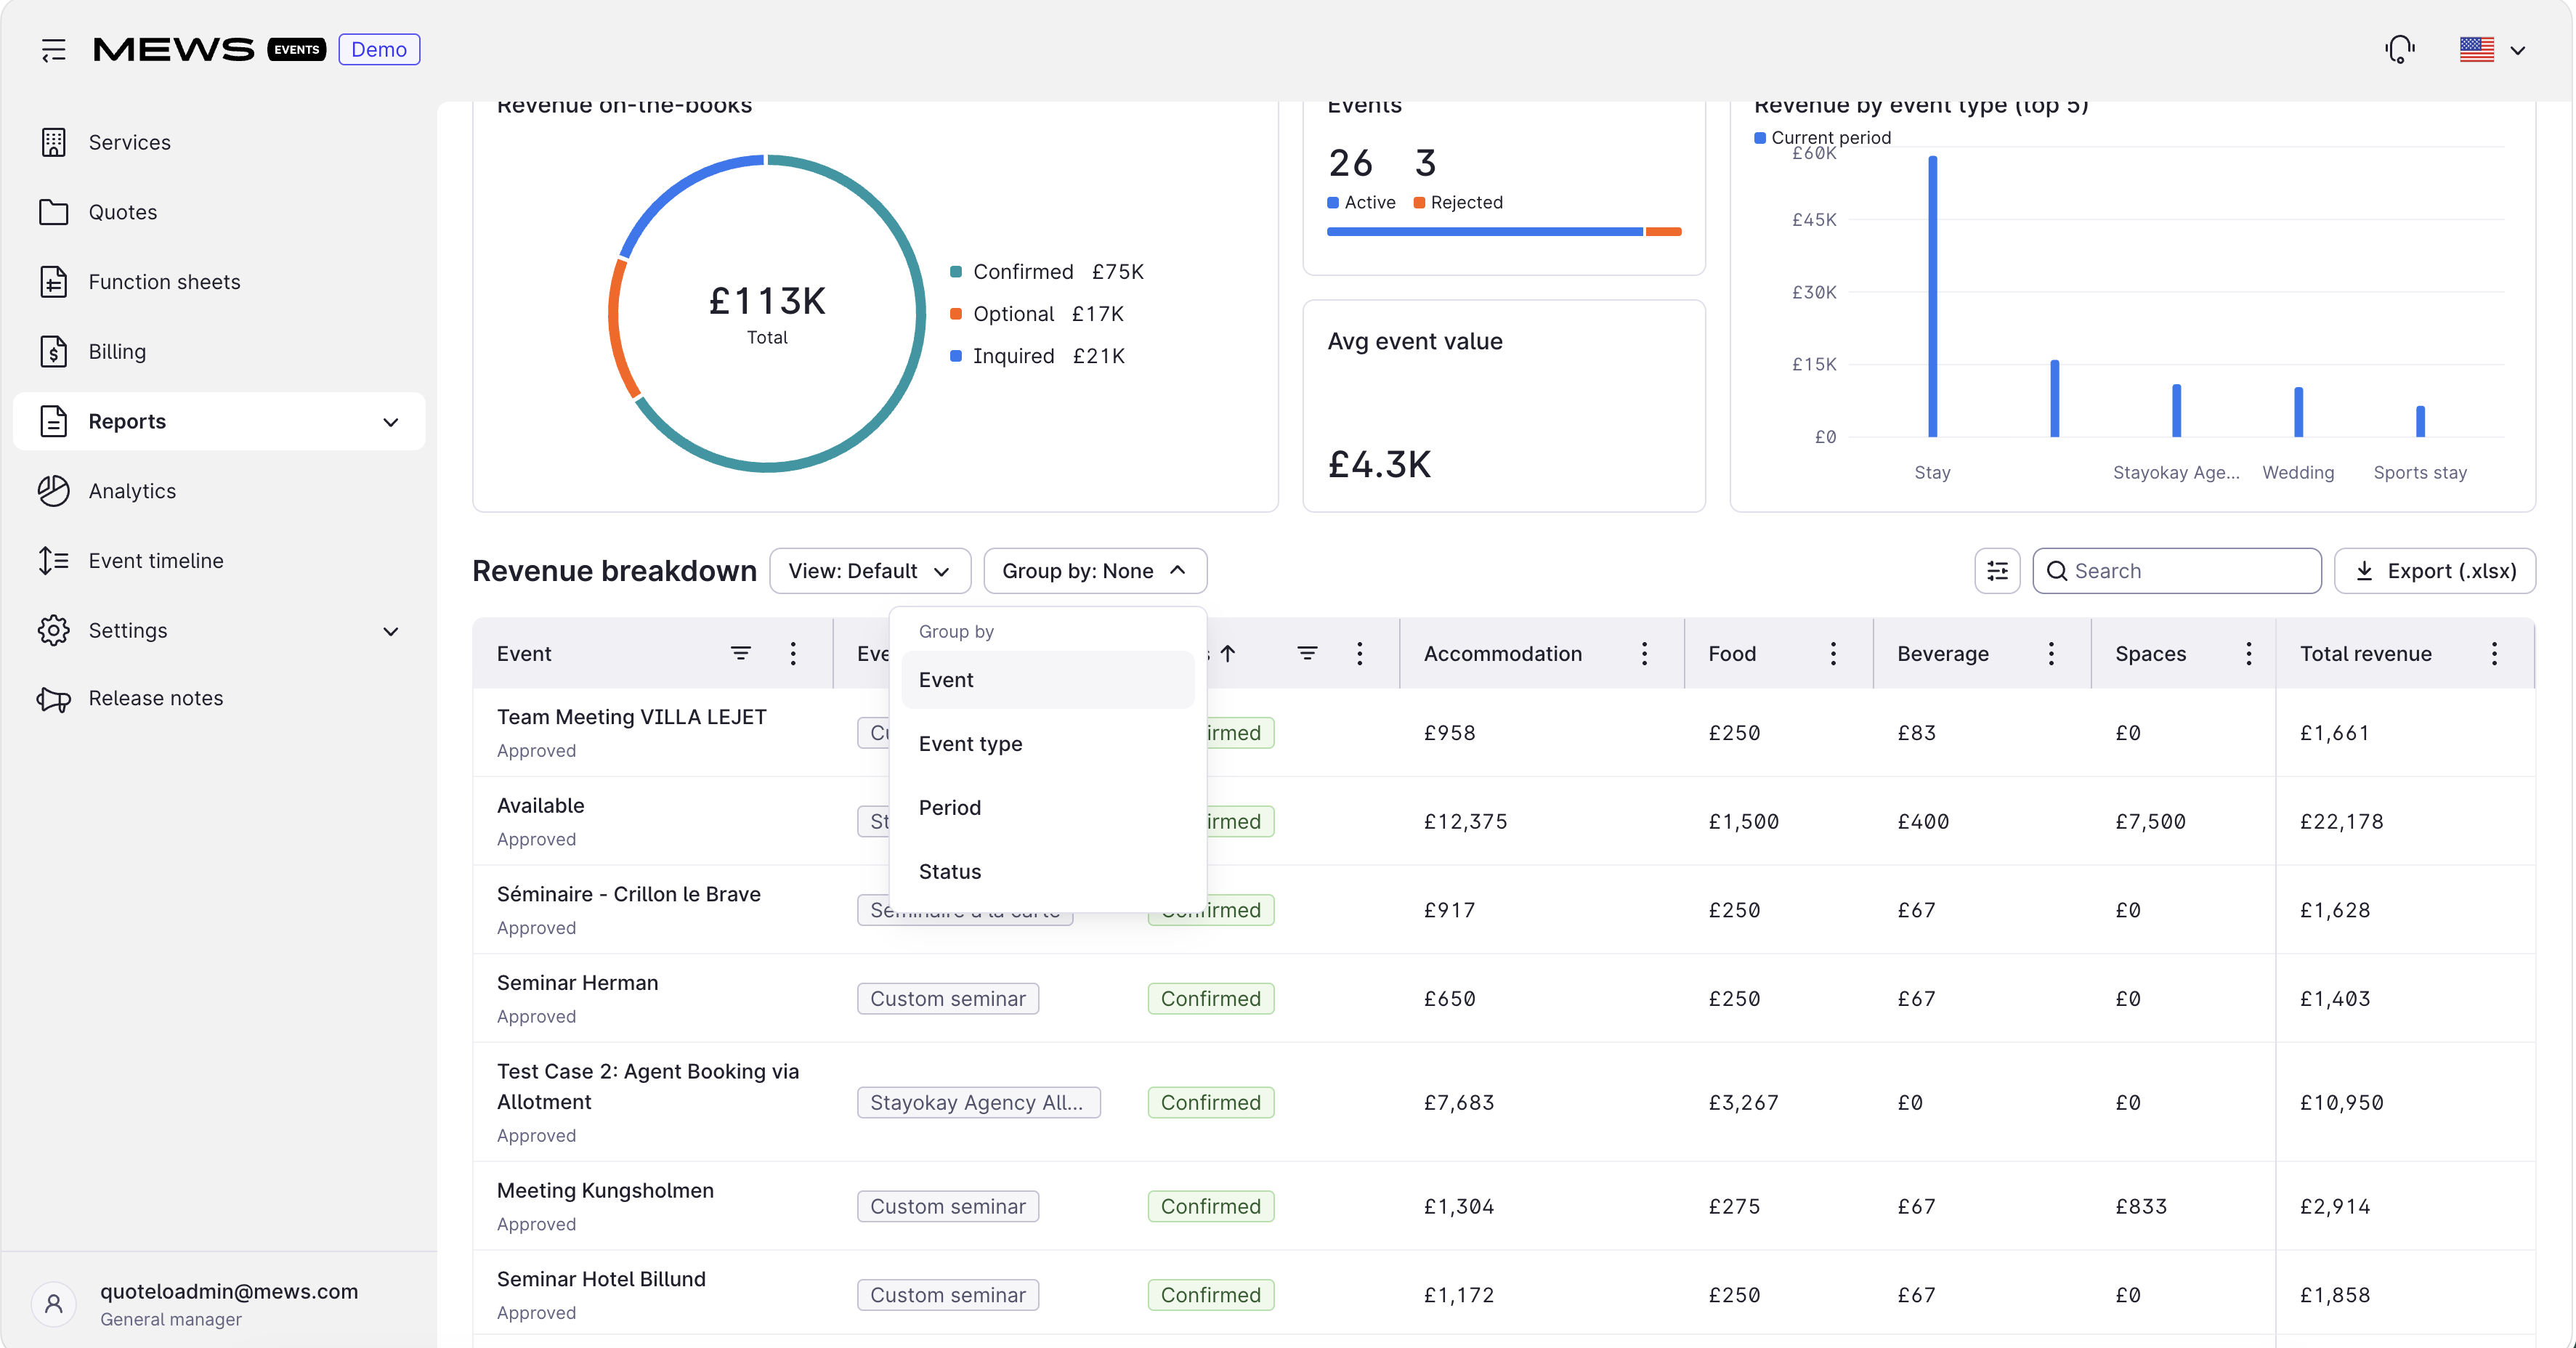Screen dimensions: 2576x1348
Task: Click the Release notes megaphone icon
Action: (x=53, y=698)
